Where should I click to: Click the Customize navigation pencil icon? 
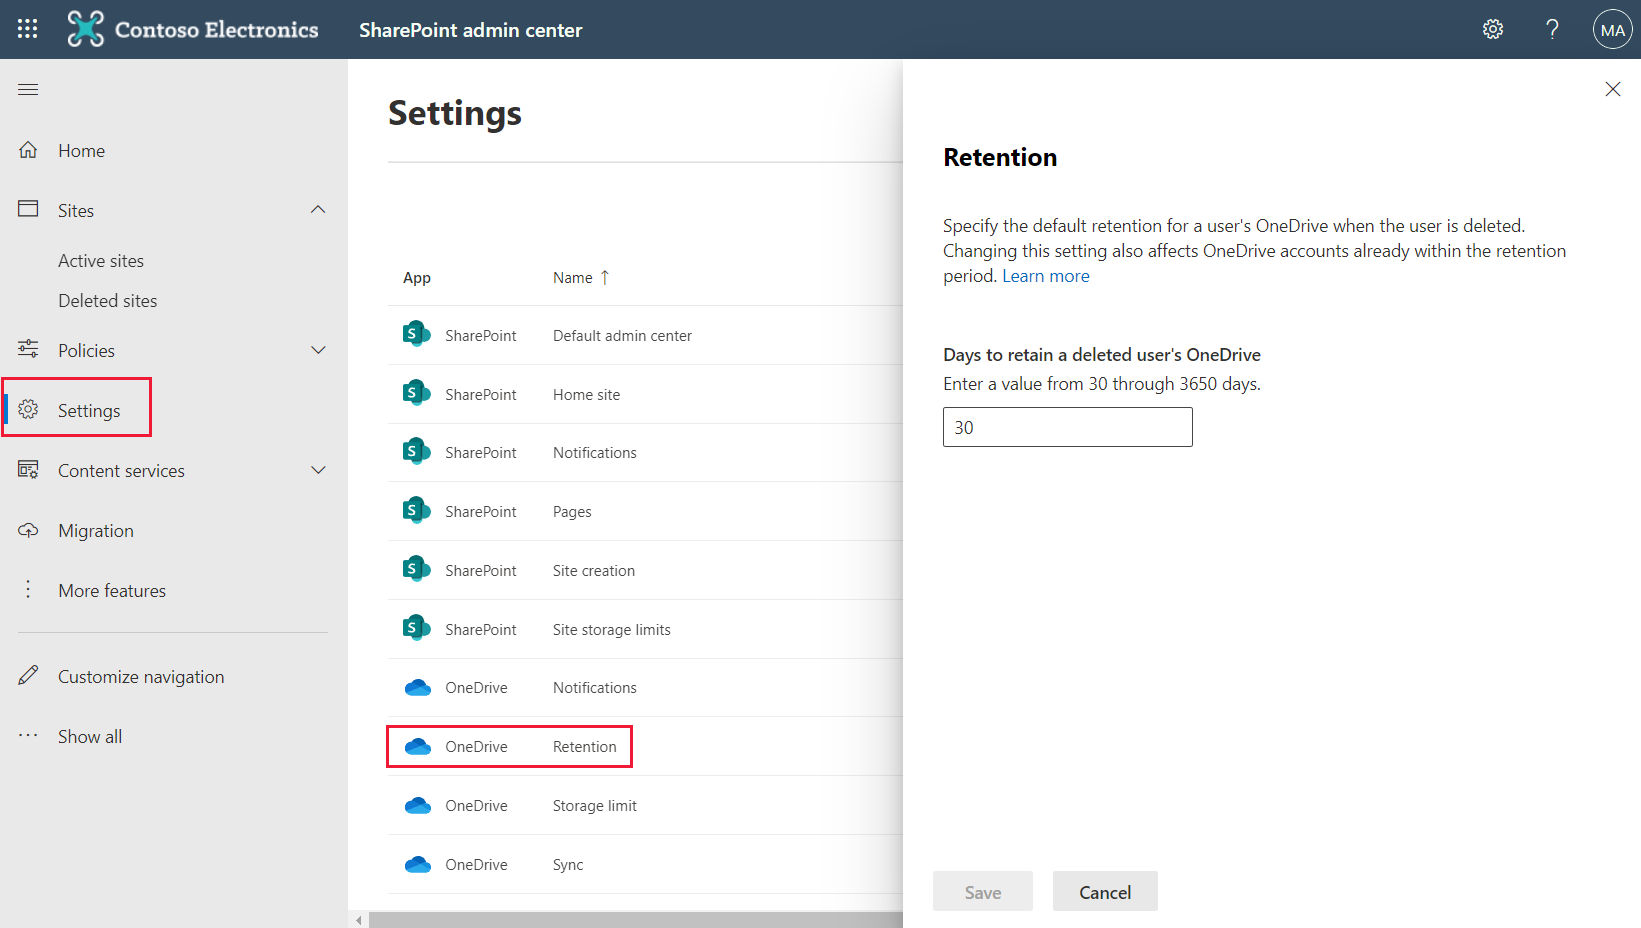tap(28, 676)
